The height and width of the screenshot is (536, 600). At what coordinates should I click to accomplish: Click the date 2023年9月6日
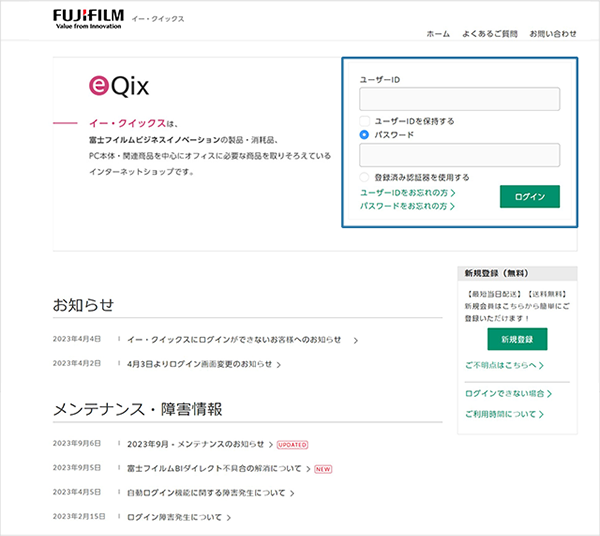point(77,443)
